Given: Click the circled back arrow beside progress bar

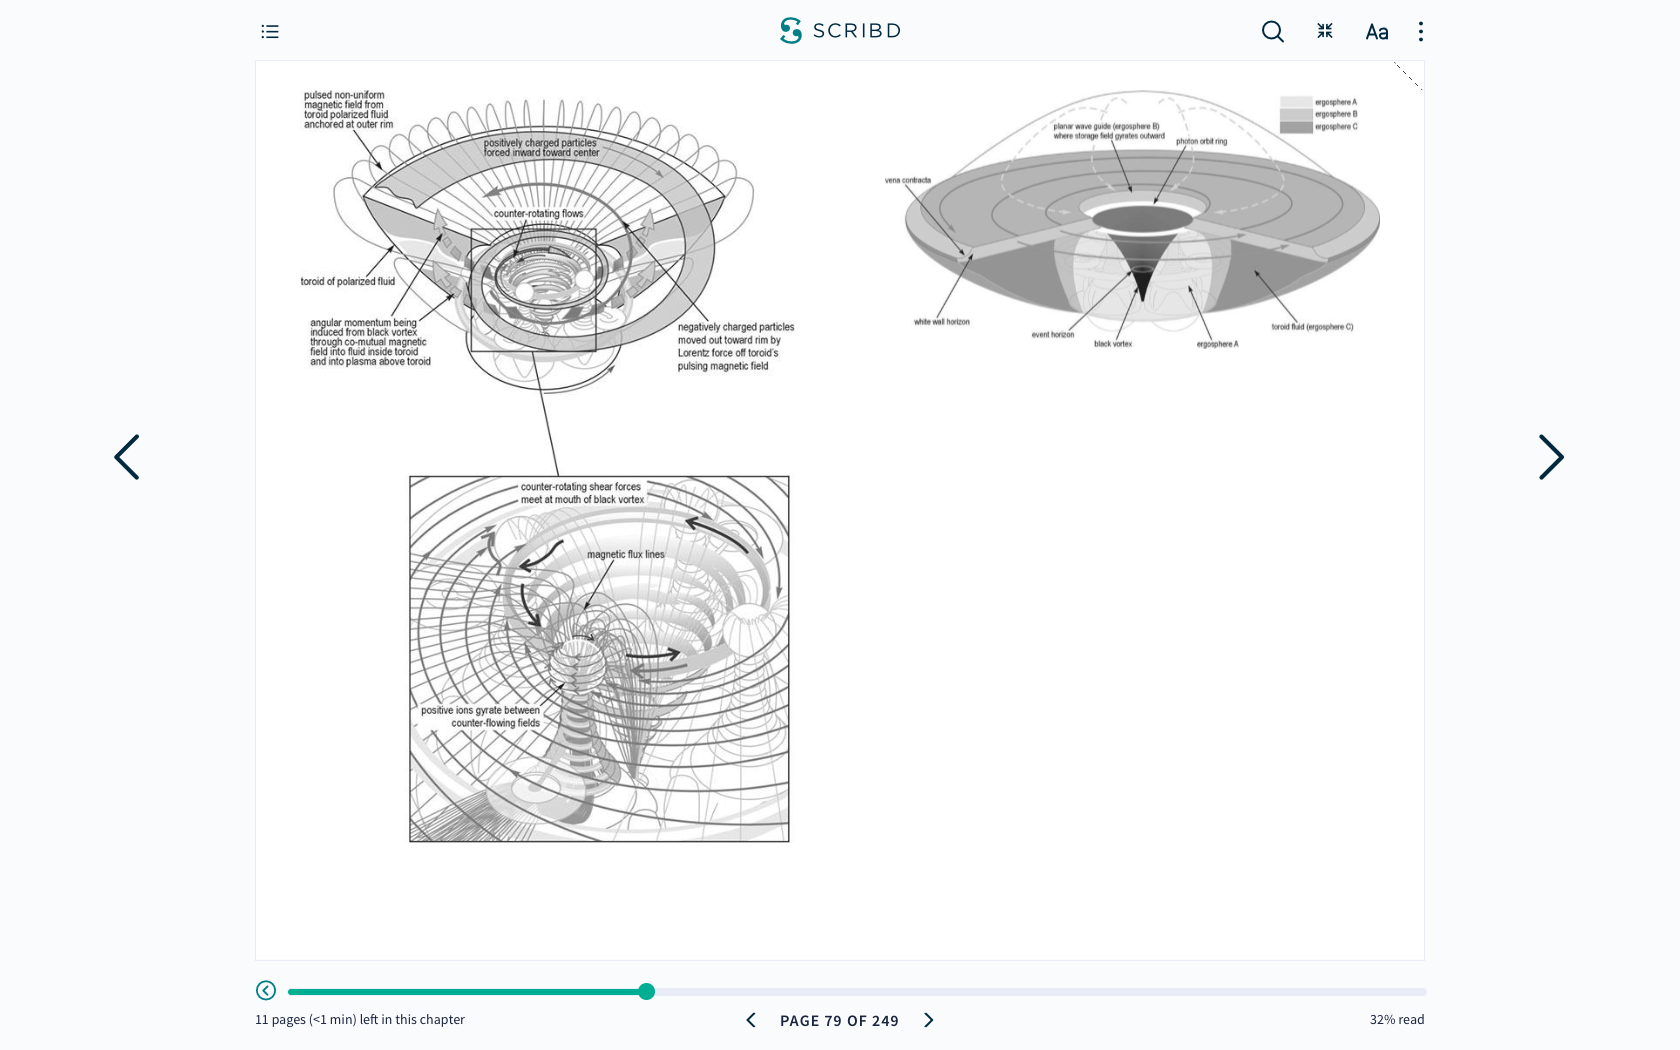Looking at the screenshot, I should (x=266, y=990).
